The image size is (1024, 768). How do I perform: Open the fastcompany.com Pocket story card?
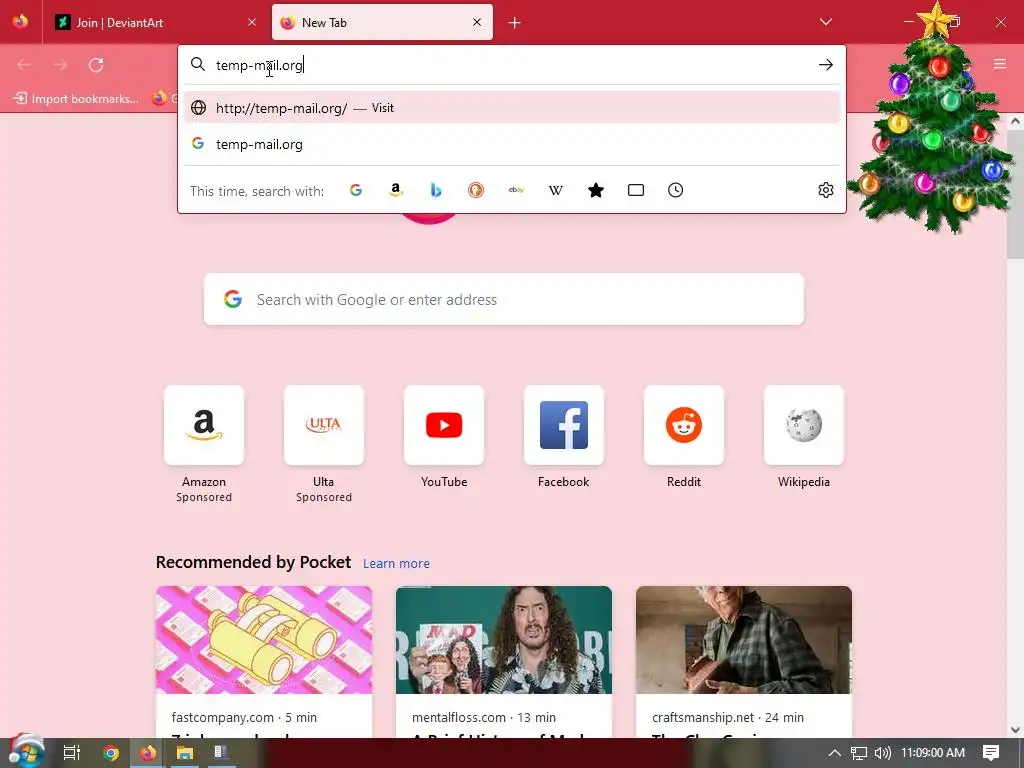click(x=264, y=662)
